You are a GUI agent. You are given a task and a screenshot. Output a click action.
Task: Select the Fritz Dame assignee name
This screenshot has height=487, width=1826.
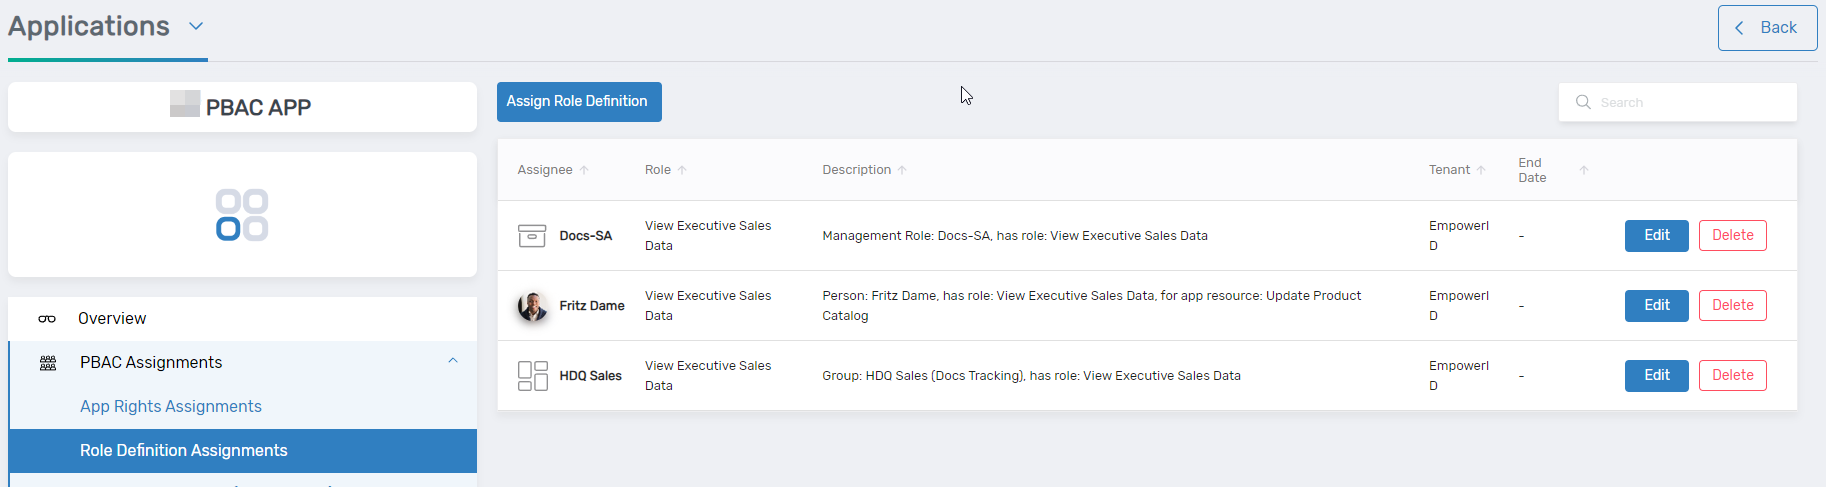point(592,306)
